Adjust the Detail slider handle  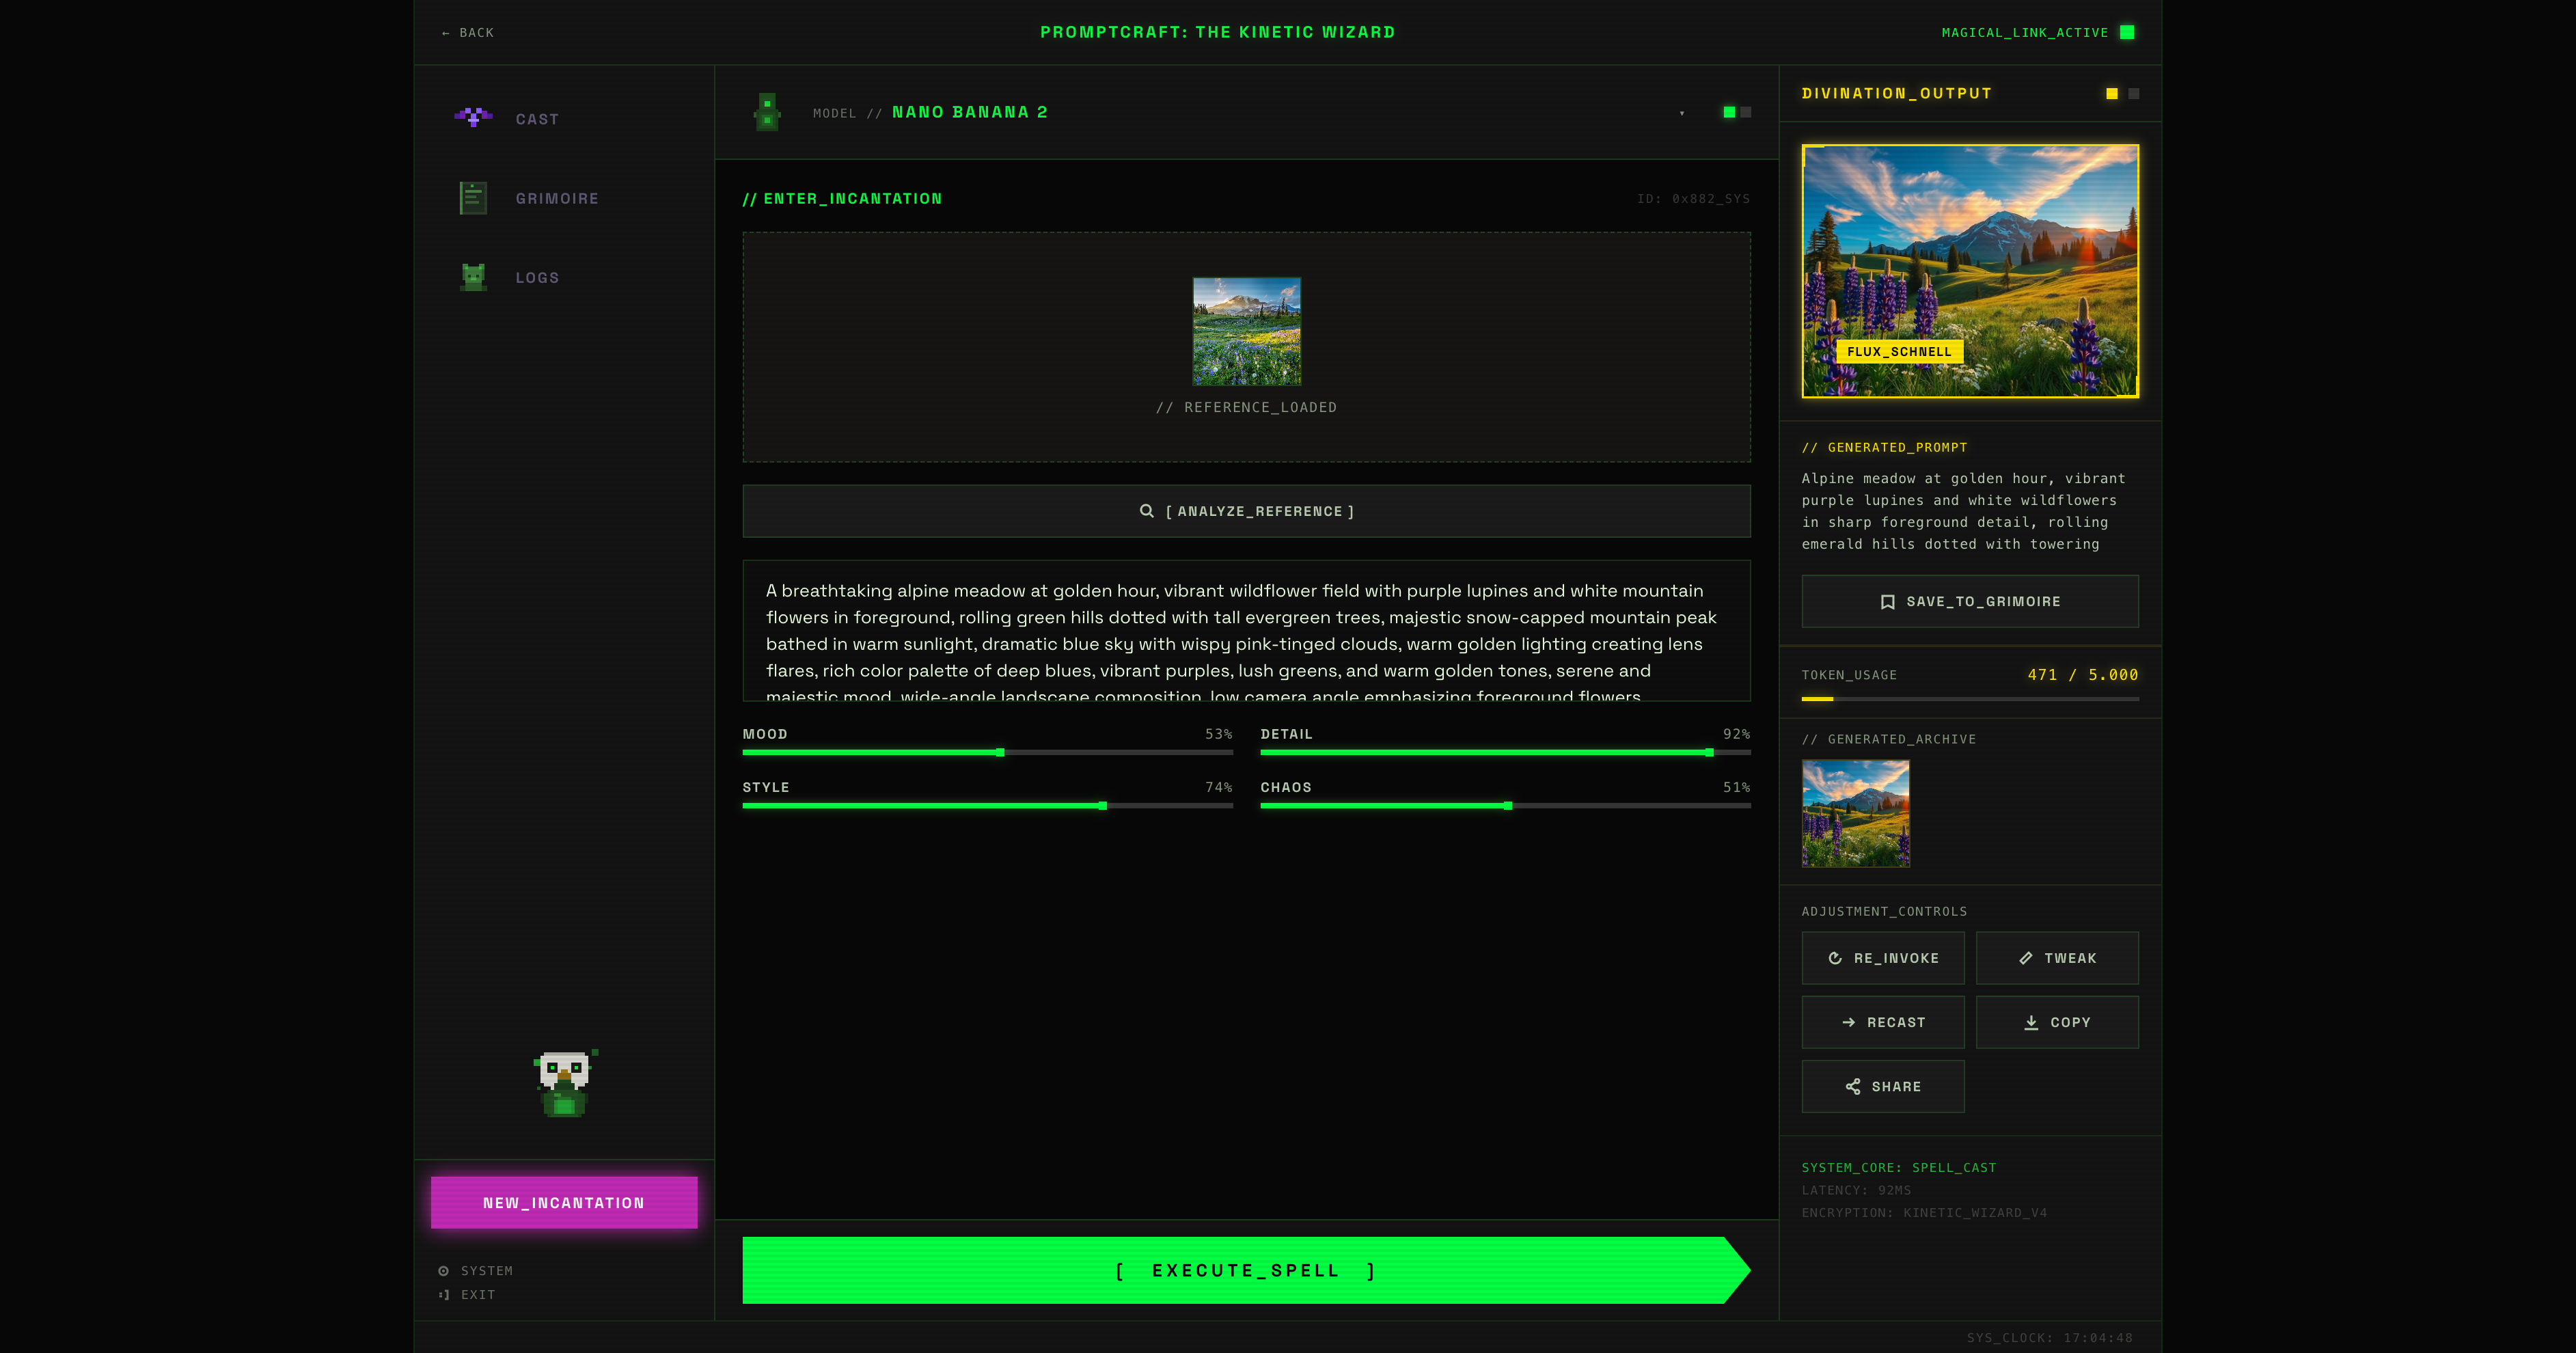point(1710,752)
